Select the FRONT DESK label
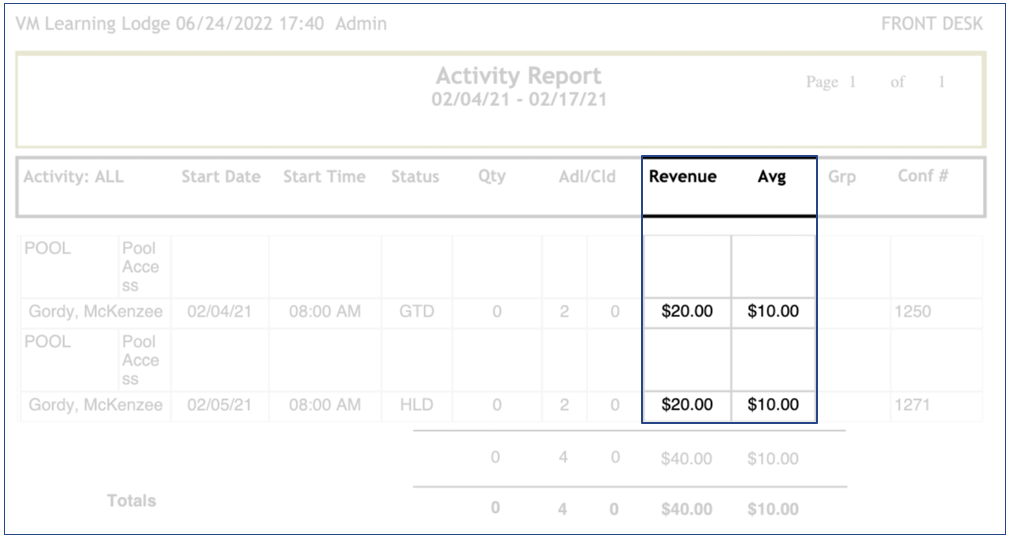The height and width of the screenshot is (539, 1010). coord(931,24)
